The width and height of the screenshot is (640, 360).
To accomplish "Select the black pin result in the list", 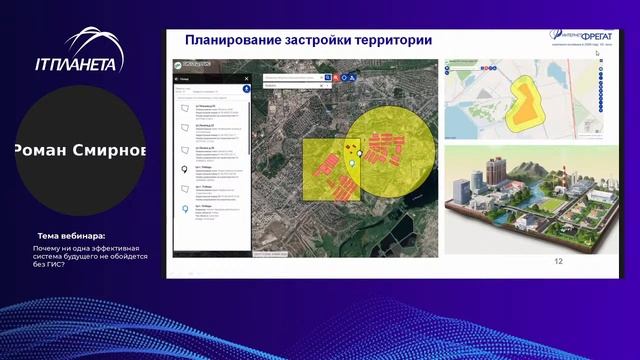I will 212,173.
